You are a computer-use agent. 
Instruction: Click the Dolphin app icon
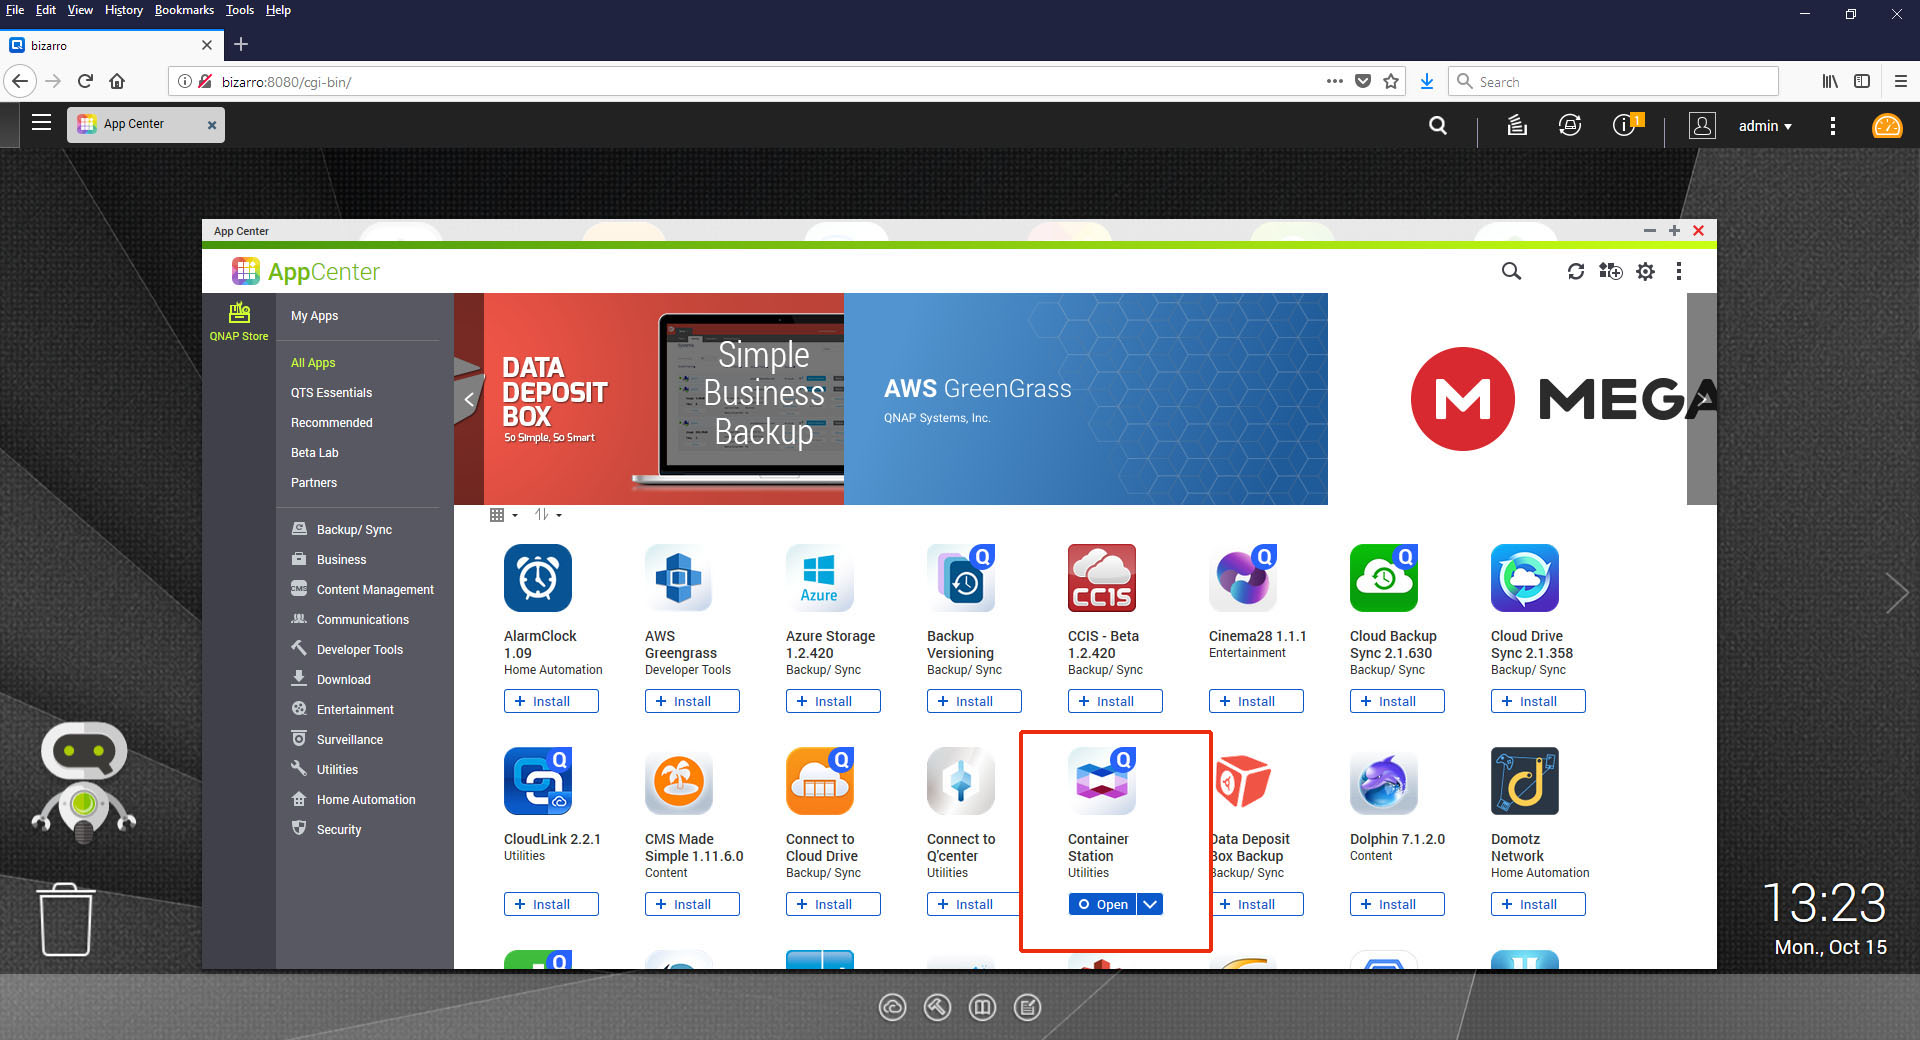(x=1384, y=781)
